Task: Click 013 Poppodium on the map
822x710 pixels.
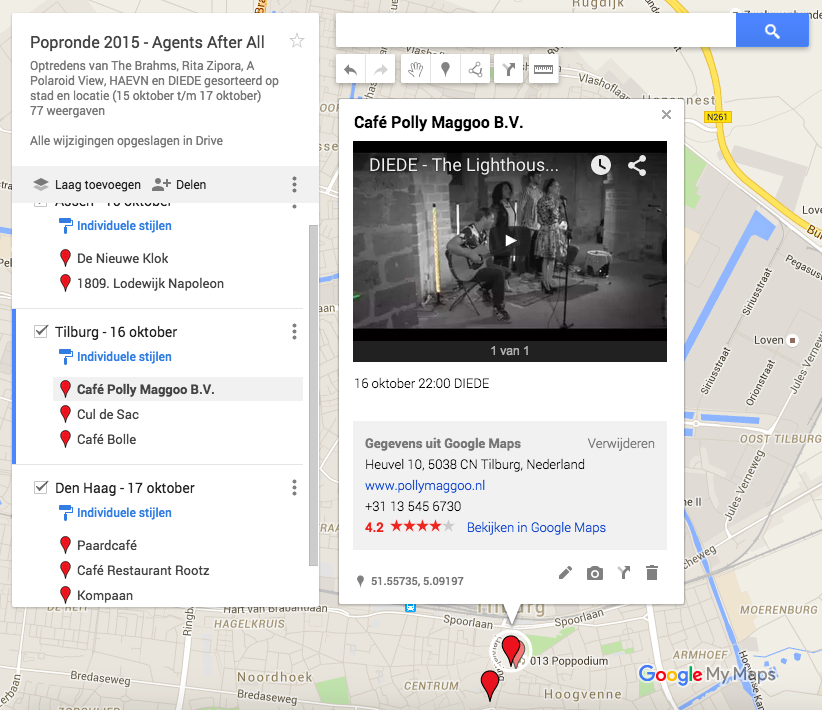Action: pos(569,661)
